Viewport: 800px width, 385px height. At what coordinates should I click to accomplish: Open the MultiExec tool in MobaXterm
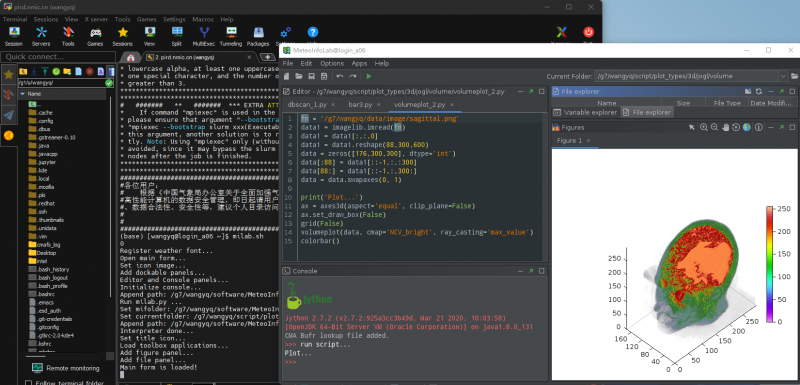tap(204, 37)
